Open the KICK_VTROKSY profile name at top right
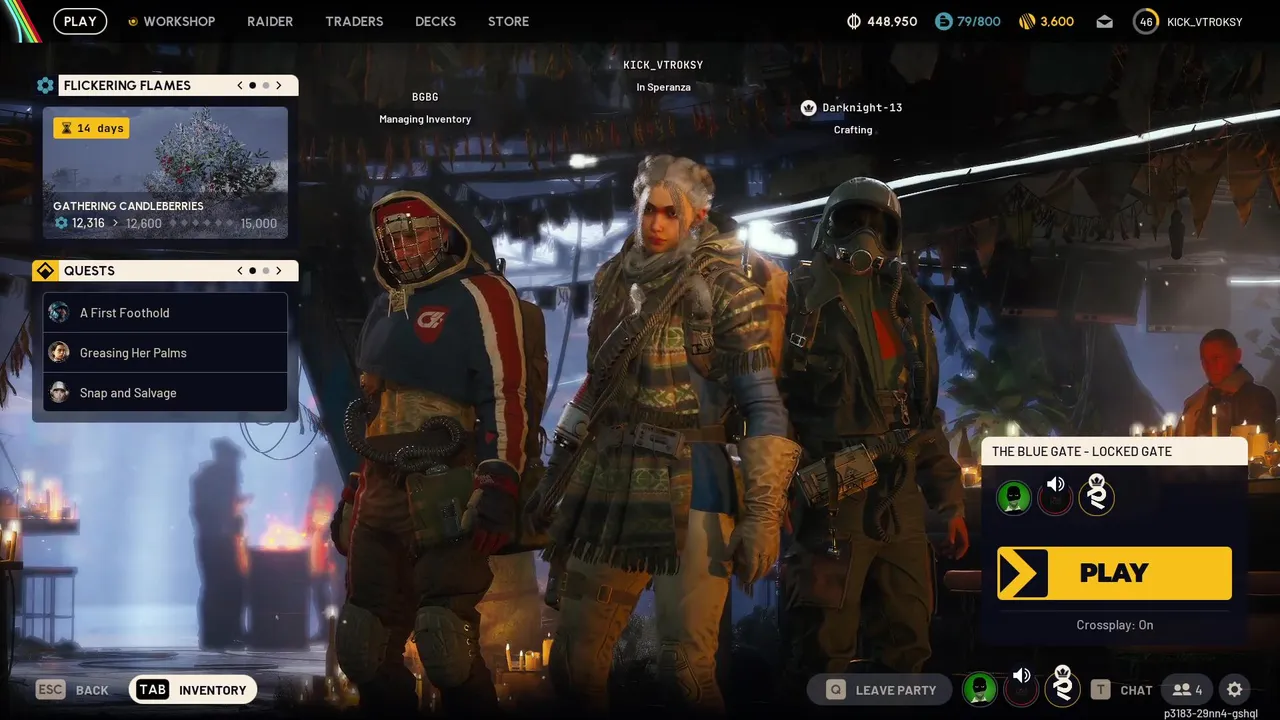Viewport: 1280px width, 720px height. [x=1204, y=21]
